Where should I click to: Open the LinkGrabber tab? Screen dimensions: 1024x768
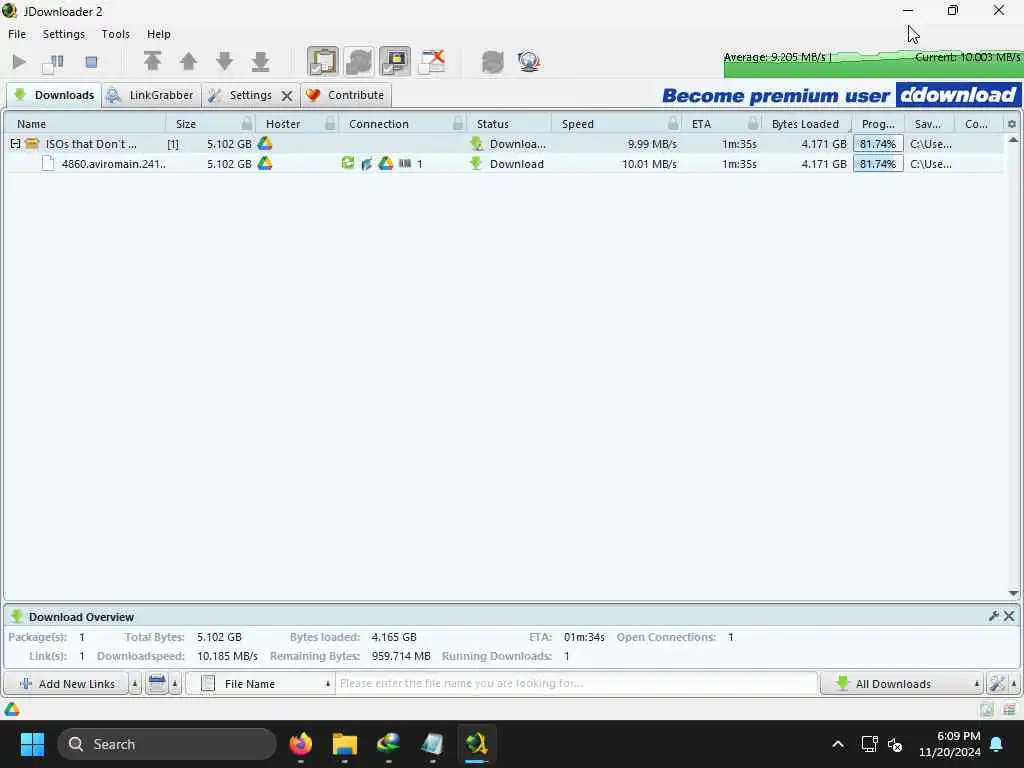151,95
